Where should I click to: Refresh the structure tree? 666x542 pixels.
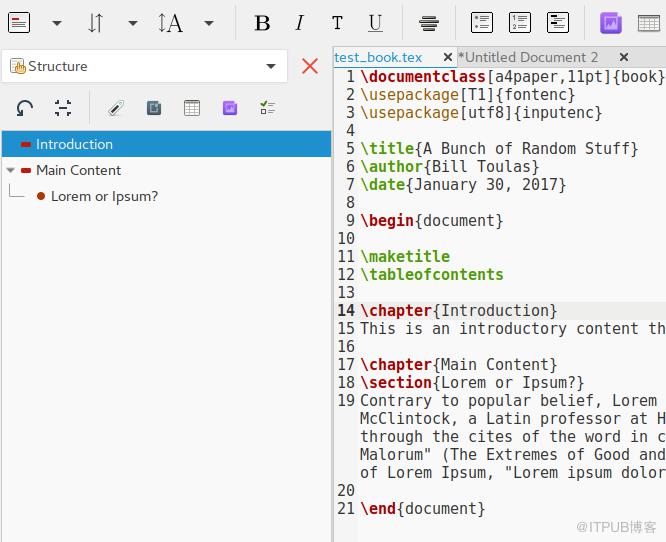point(25,108)
